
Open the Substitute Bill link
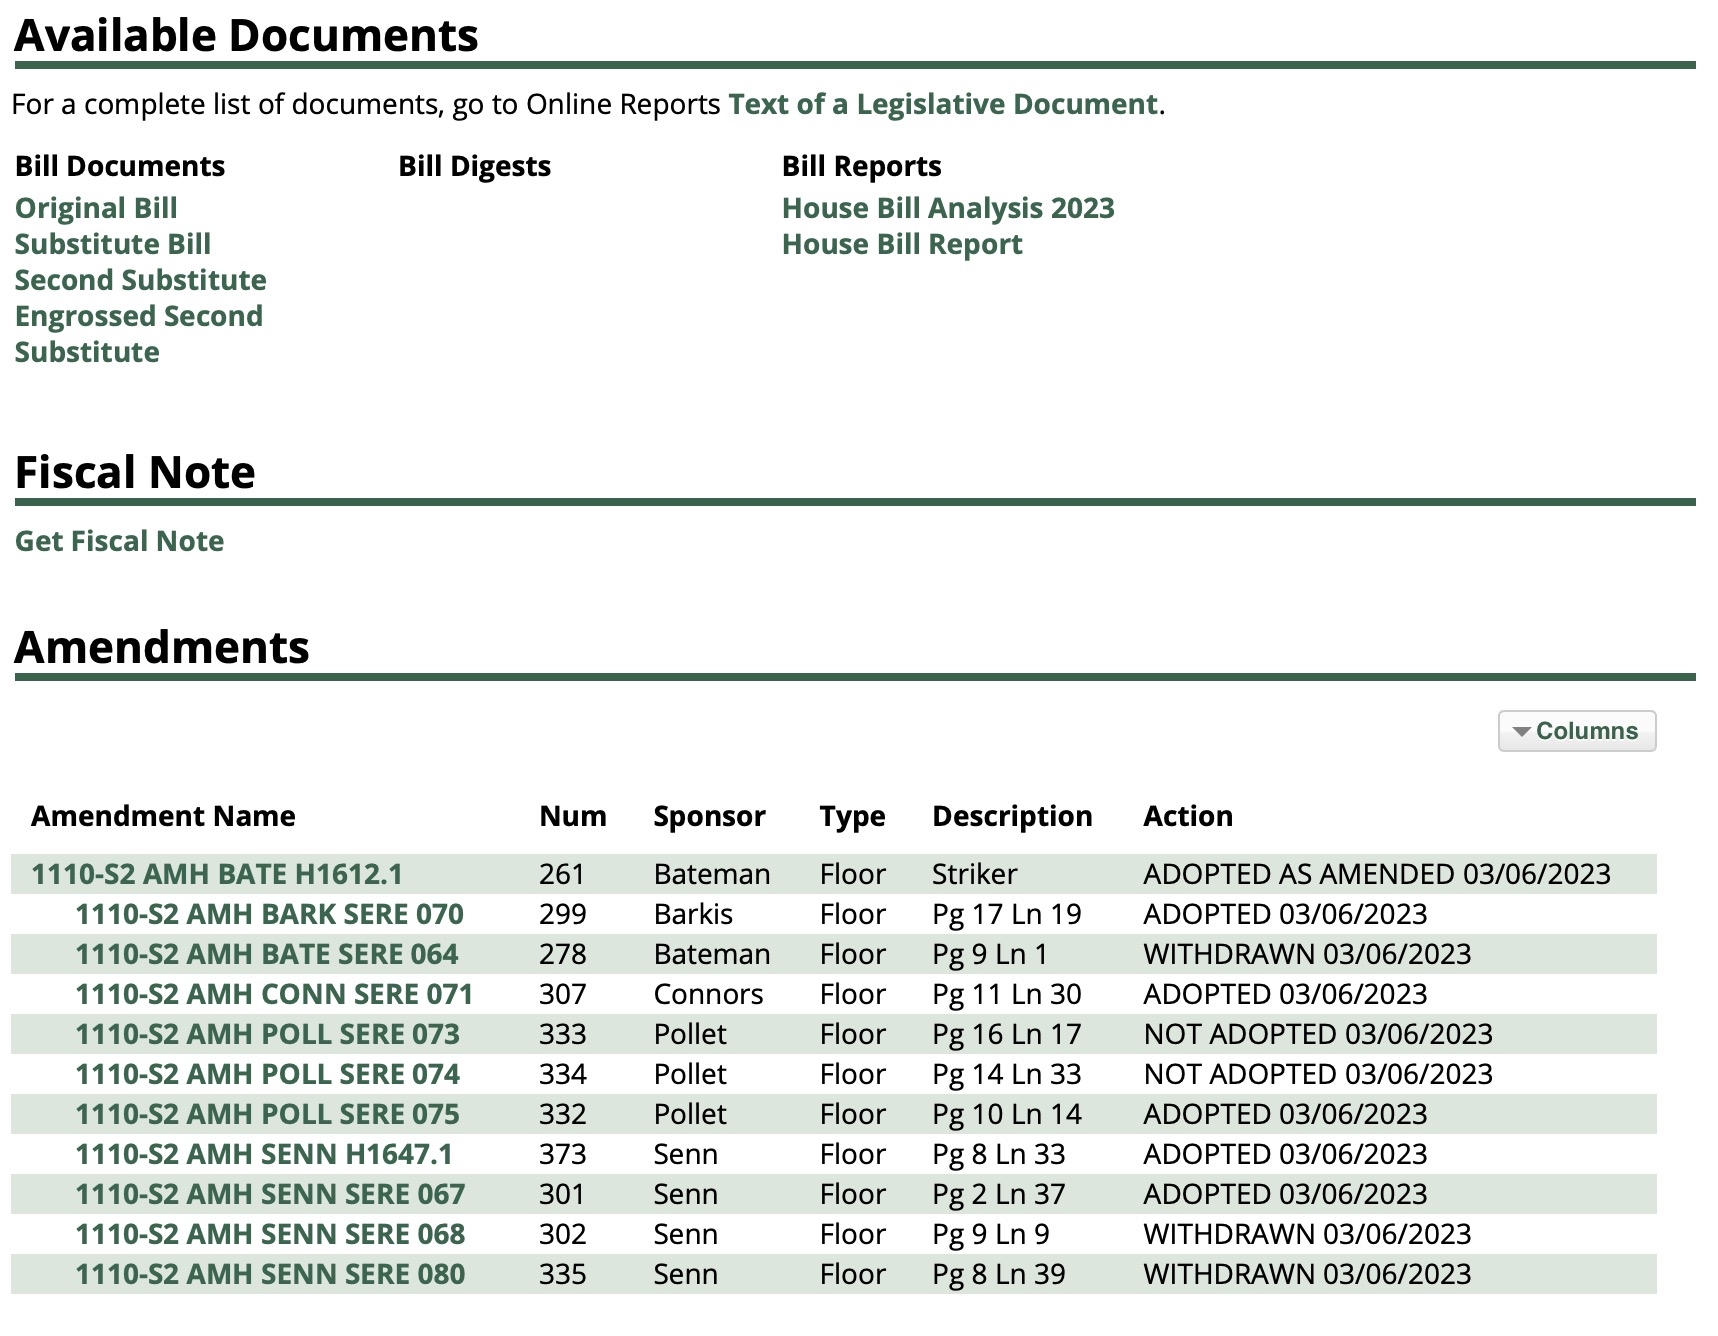point(112,244)
